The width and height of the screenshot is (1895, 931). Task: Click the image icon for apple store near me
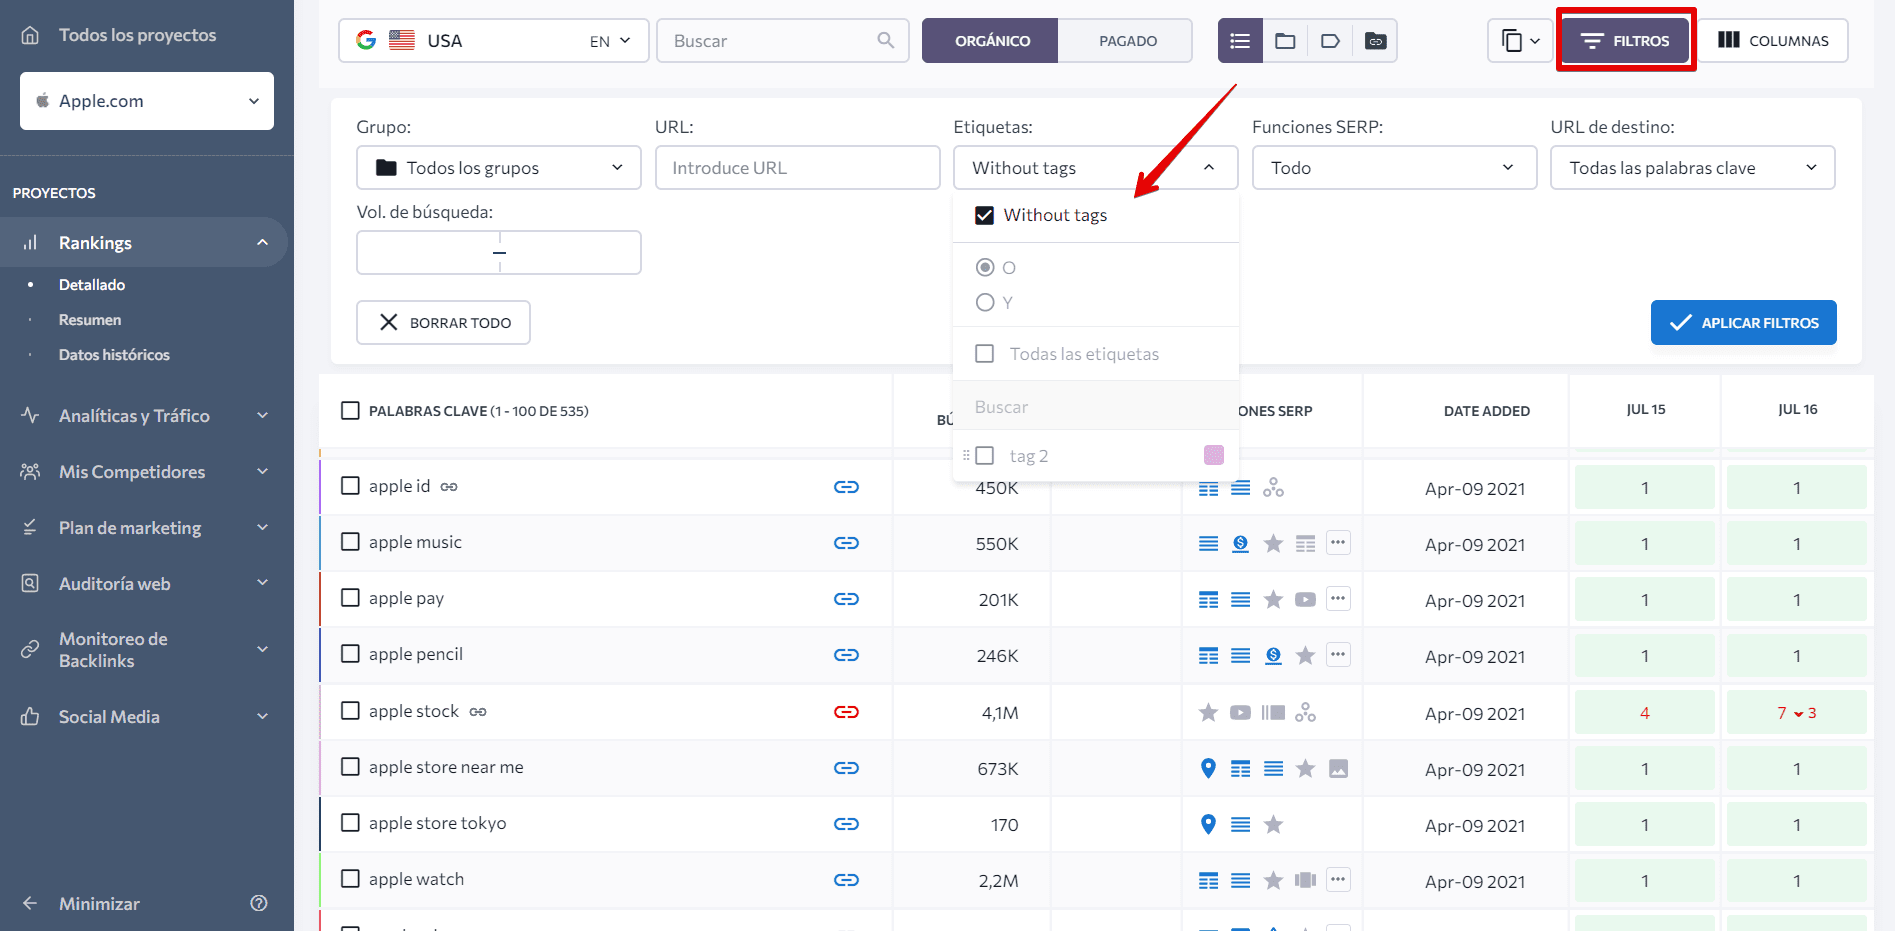pos(1338,768)
